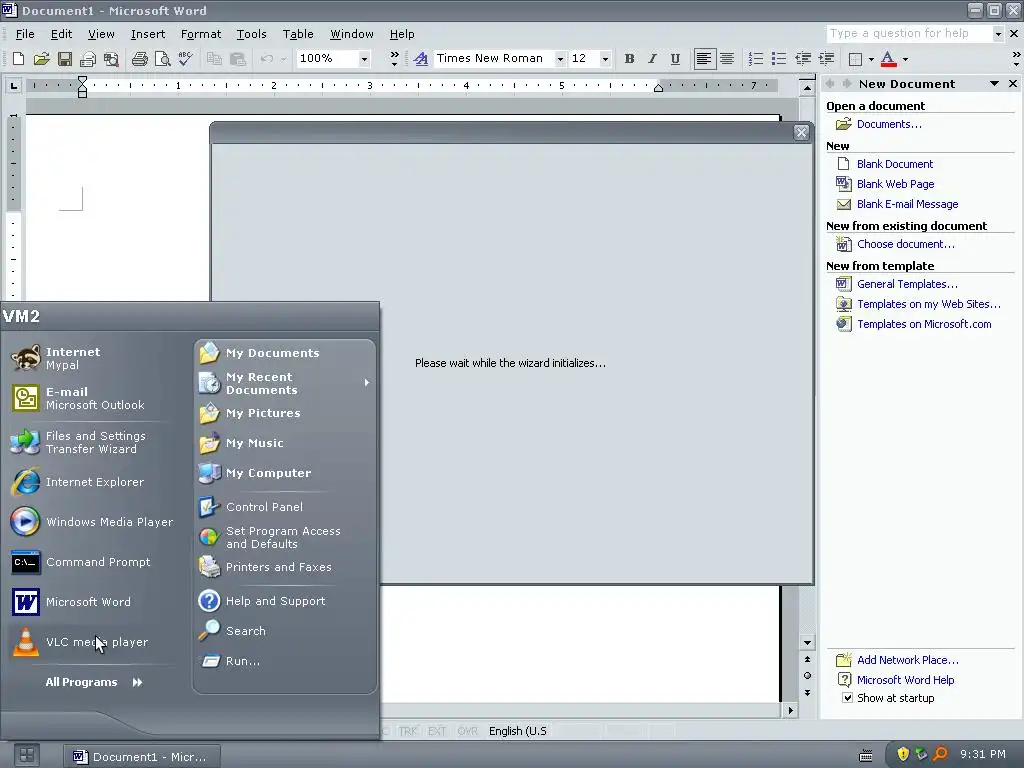Open the font size 12 dropdown

(605, 59)
